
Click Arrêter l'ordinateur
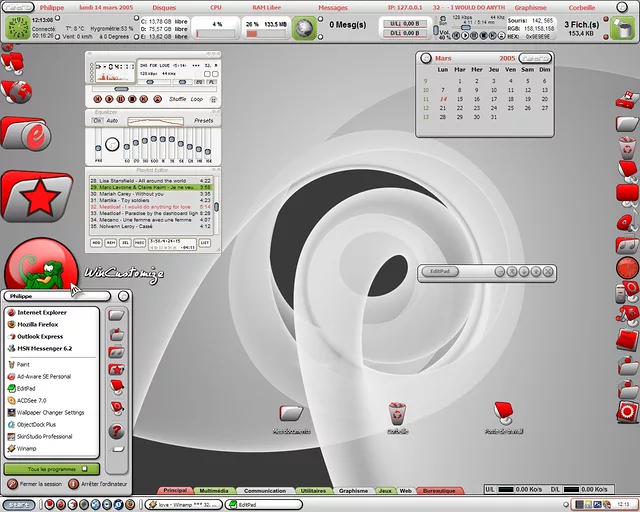pos(102,484)
